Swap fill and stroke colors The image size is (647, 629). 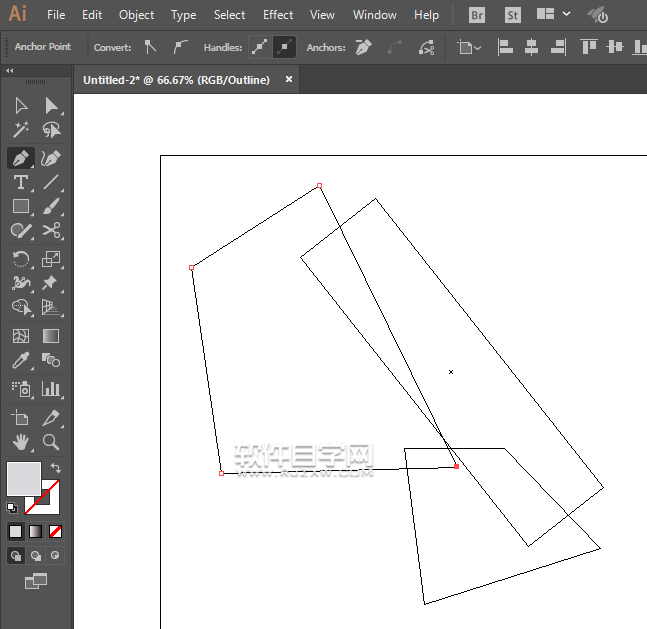(55, 468)
